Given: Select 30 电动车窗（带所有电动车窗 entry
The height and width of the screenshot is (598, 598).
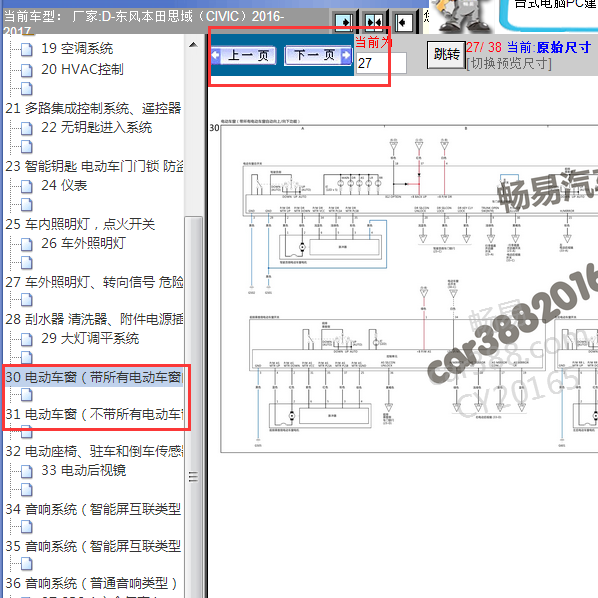Looking at the screenshot, I should click(x=94, y=377).
